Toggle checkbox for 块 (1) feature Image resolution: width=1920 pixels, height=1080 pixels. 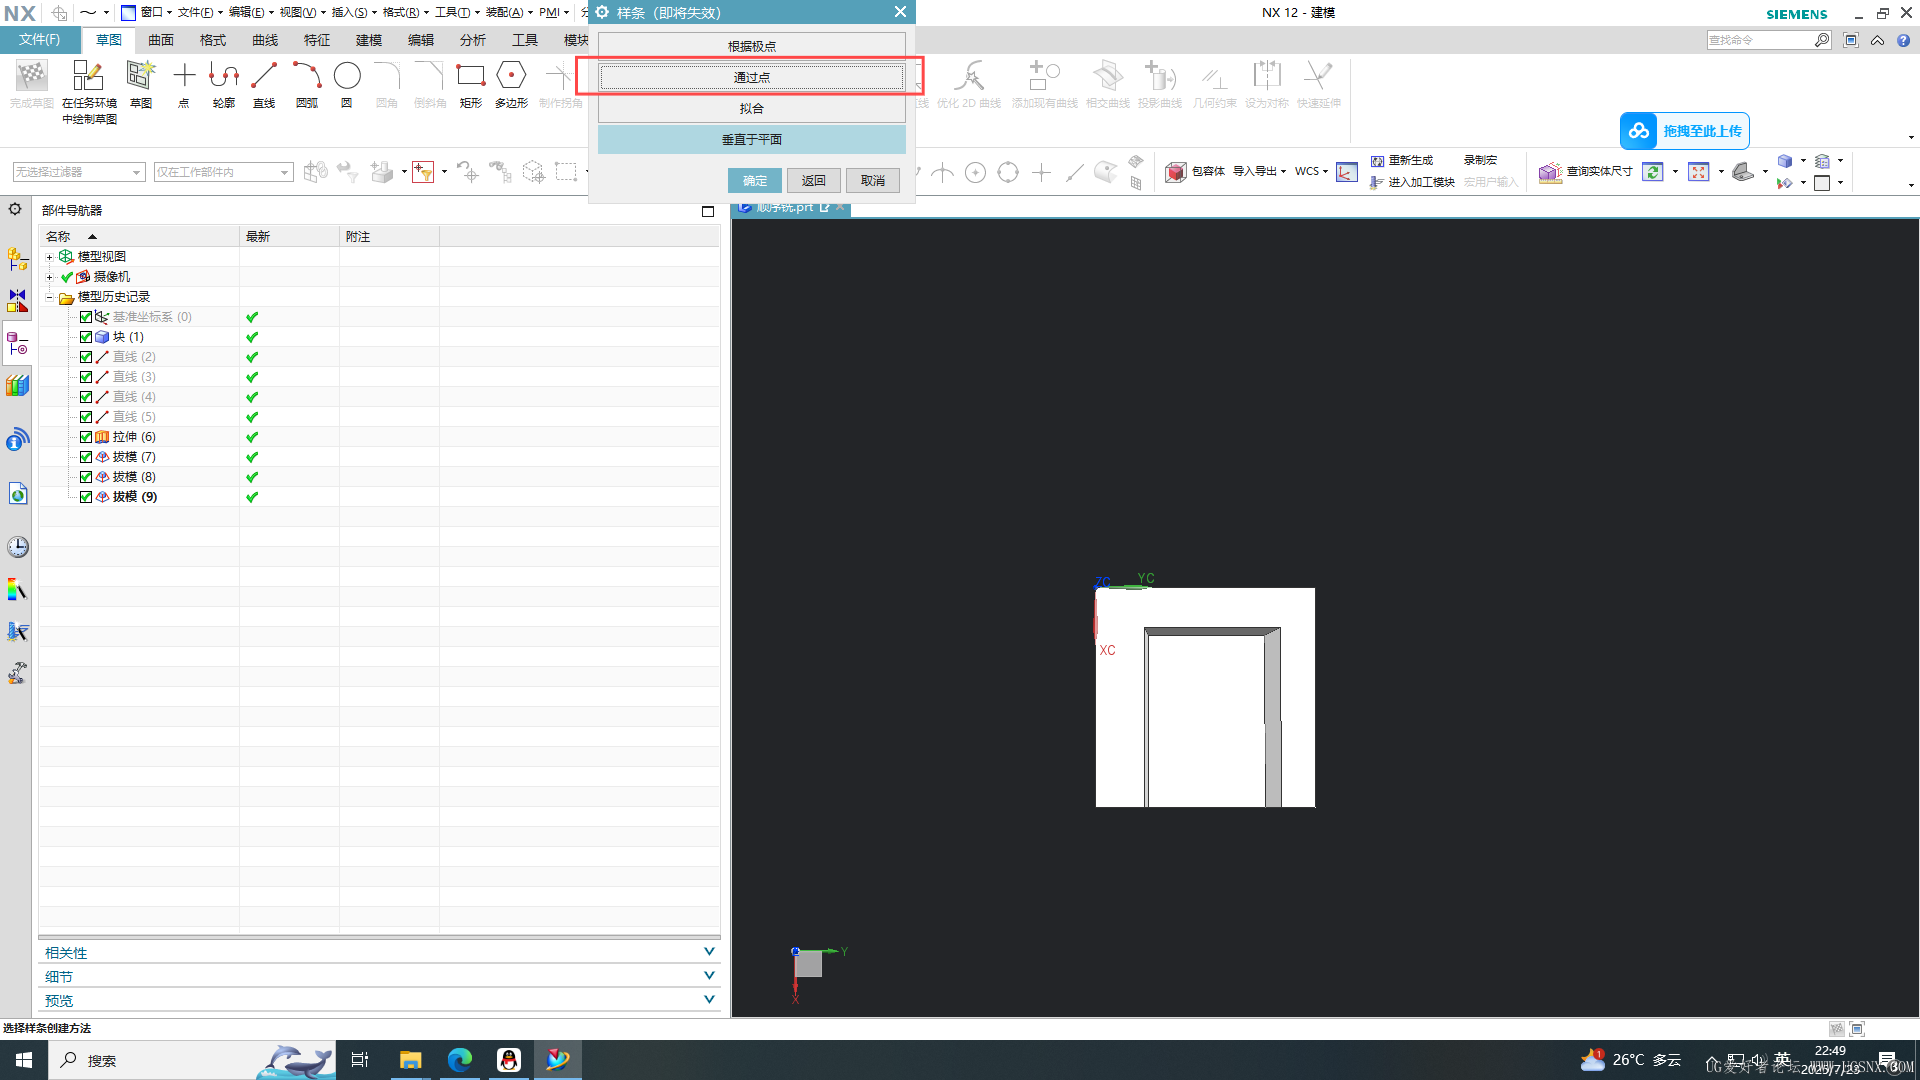pos(86,337)
